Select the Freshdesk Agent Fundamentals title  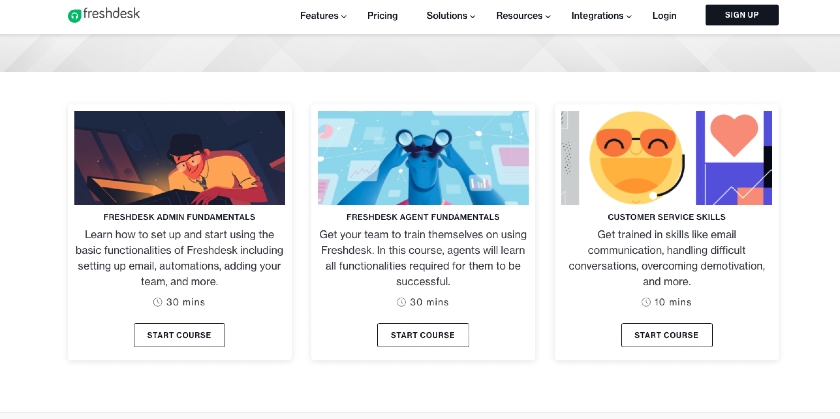tap(423, 217)
